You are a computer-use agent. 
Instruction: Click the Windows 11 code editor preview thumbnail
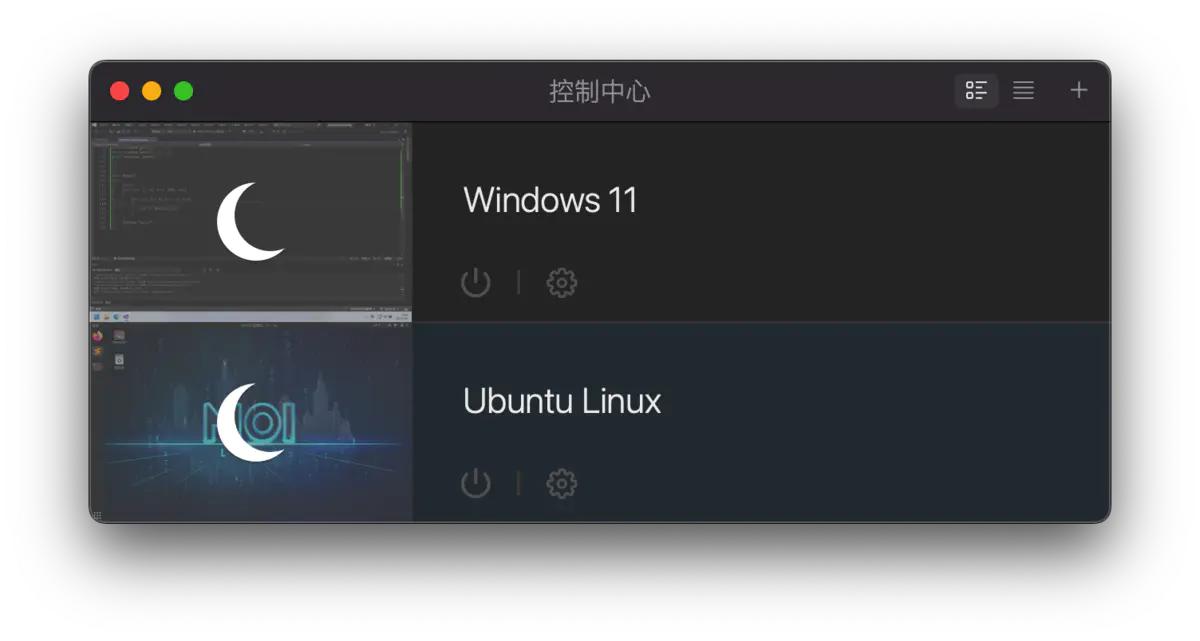[251, 222]
